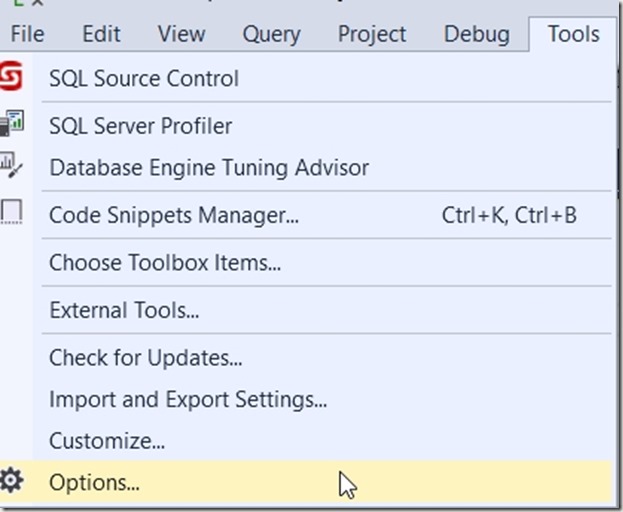Image resolution: width=623 pixels, height=512 pixels.
Task: Open the File menu
Action: click(x=27, y=33)
